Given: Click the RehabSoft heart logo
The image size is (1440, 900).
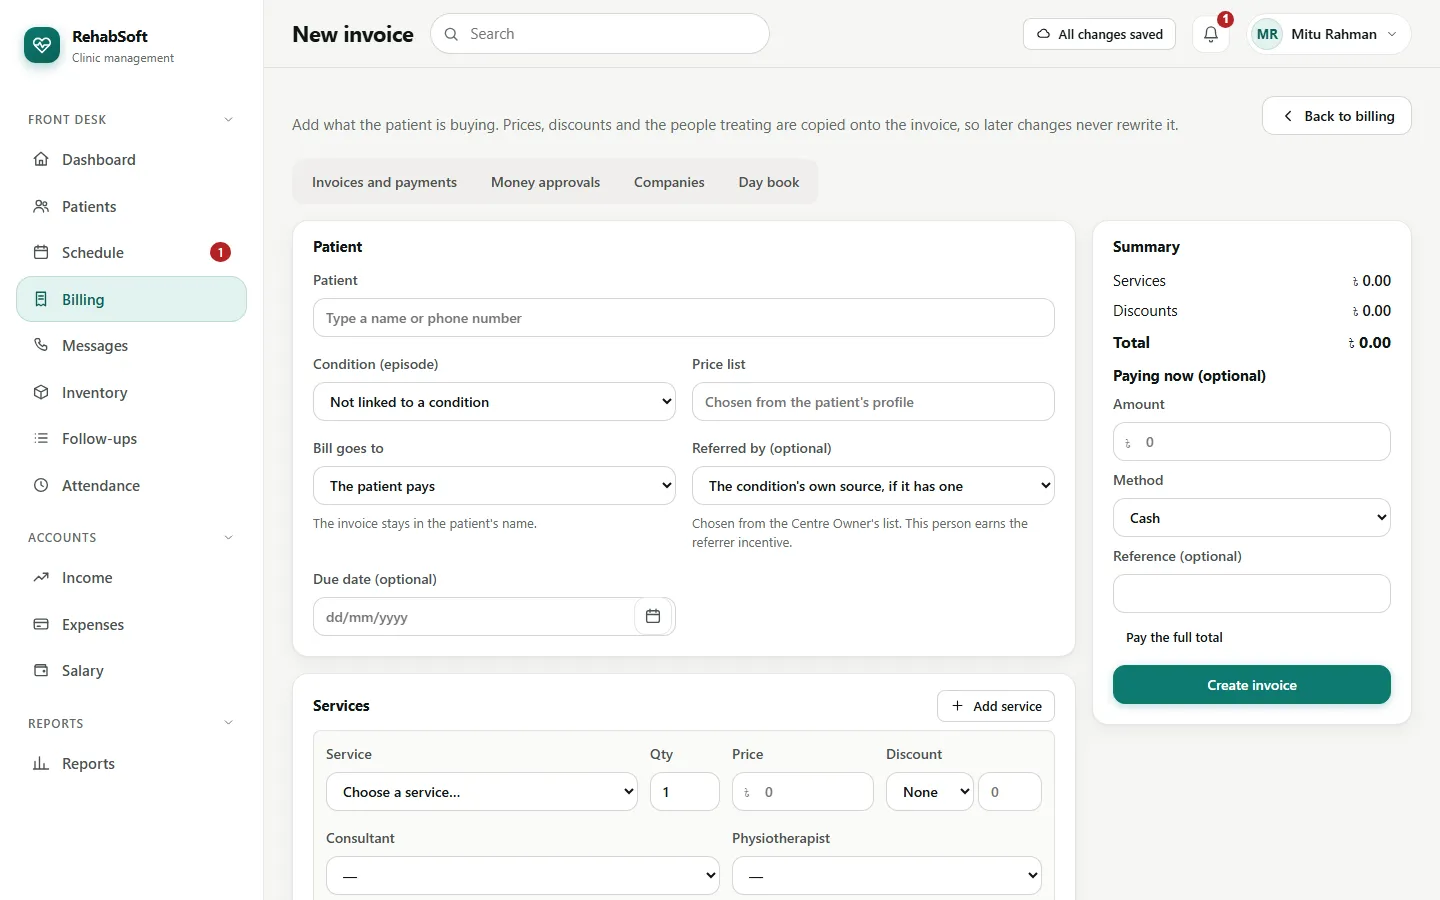Looking at the screenshot, I should 42,44.
